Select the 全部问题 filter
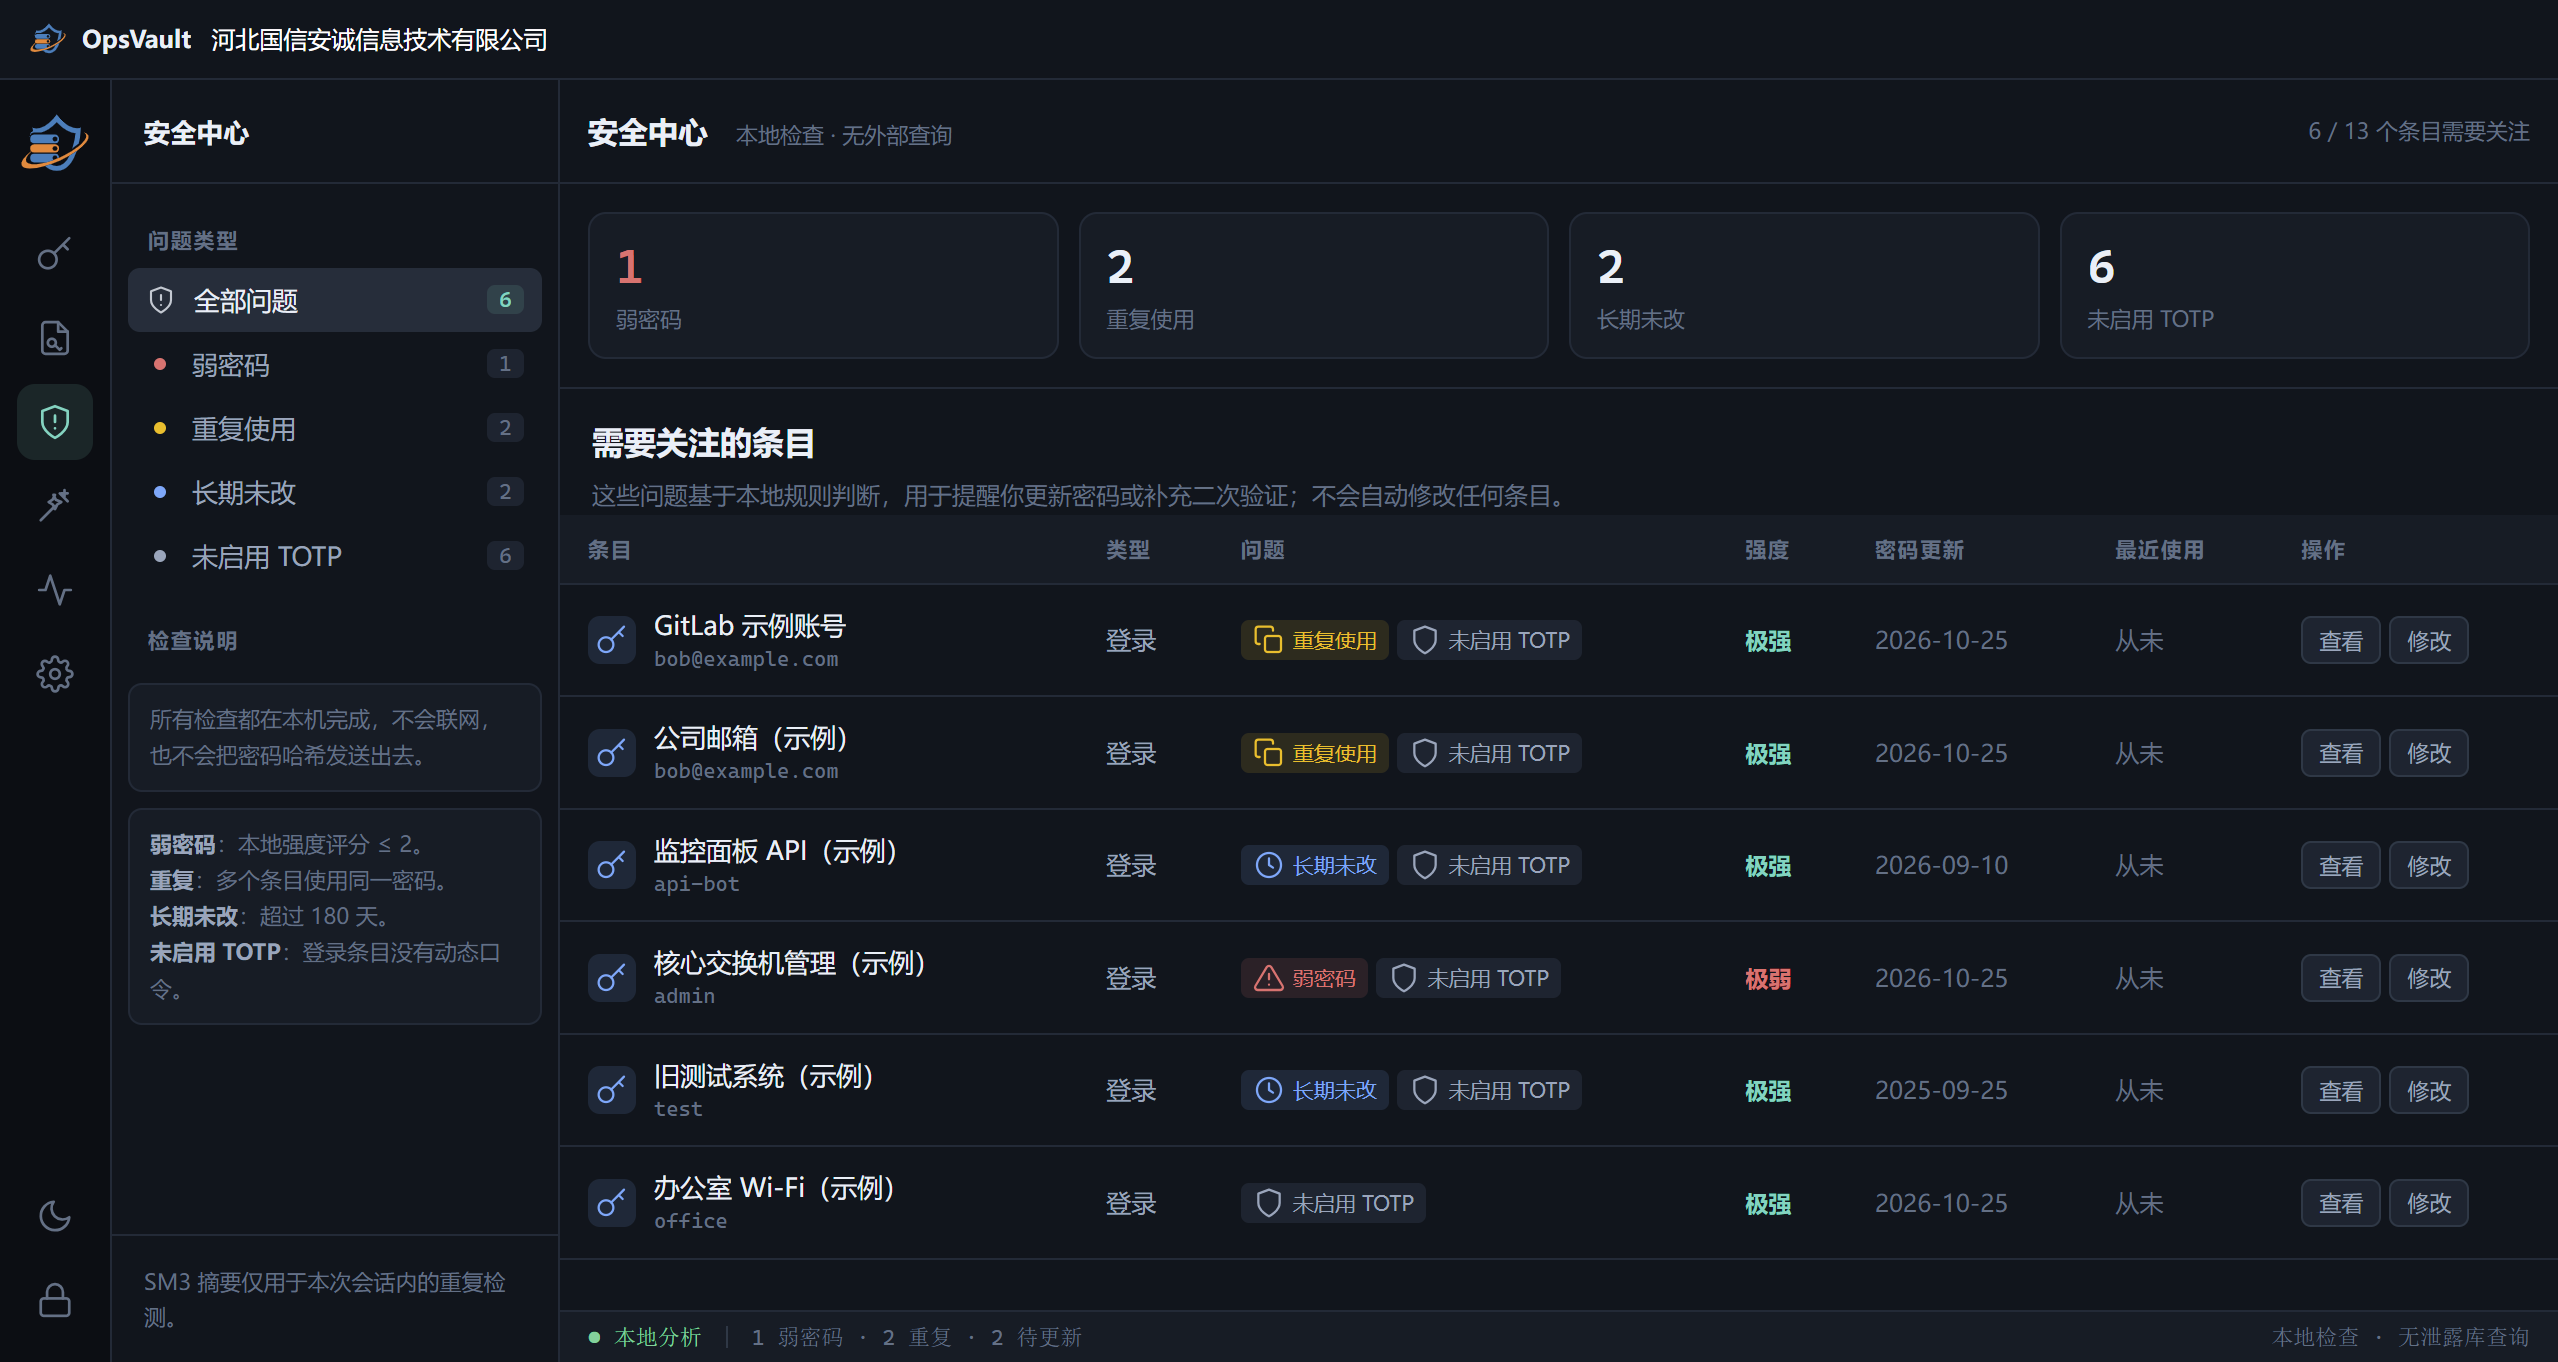 [x=335, y=300]
